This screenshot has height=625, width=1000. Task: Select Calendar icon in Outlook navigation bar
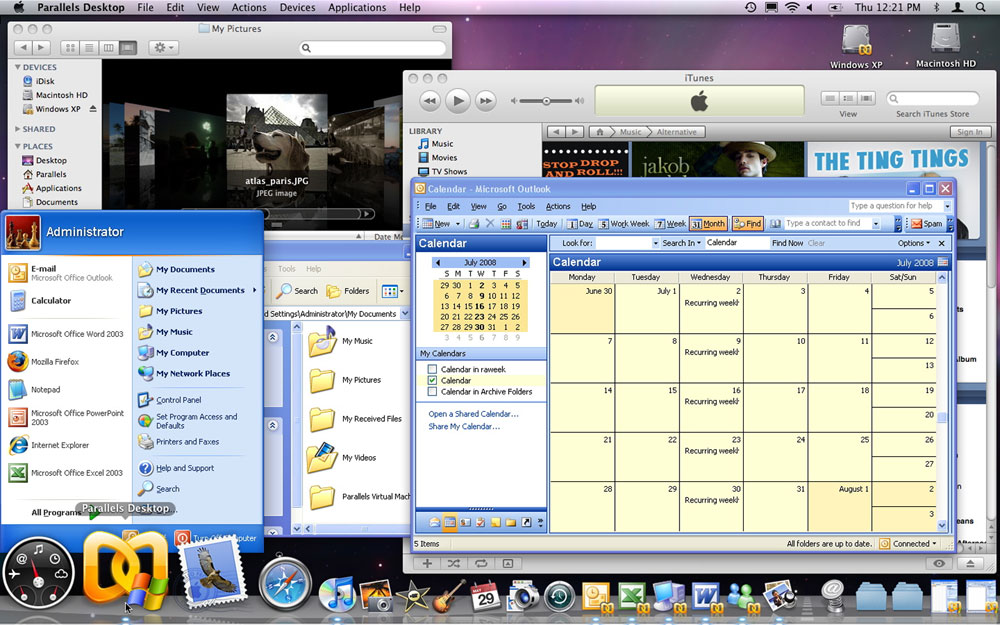click(x=450, y=522)
